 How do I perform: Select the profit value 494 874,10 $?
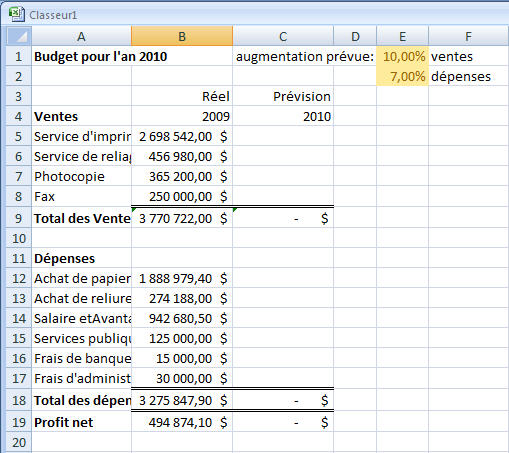182,422
